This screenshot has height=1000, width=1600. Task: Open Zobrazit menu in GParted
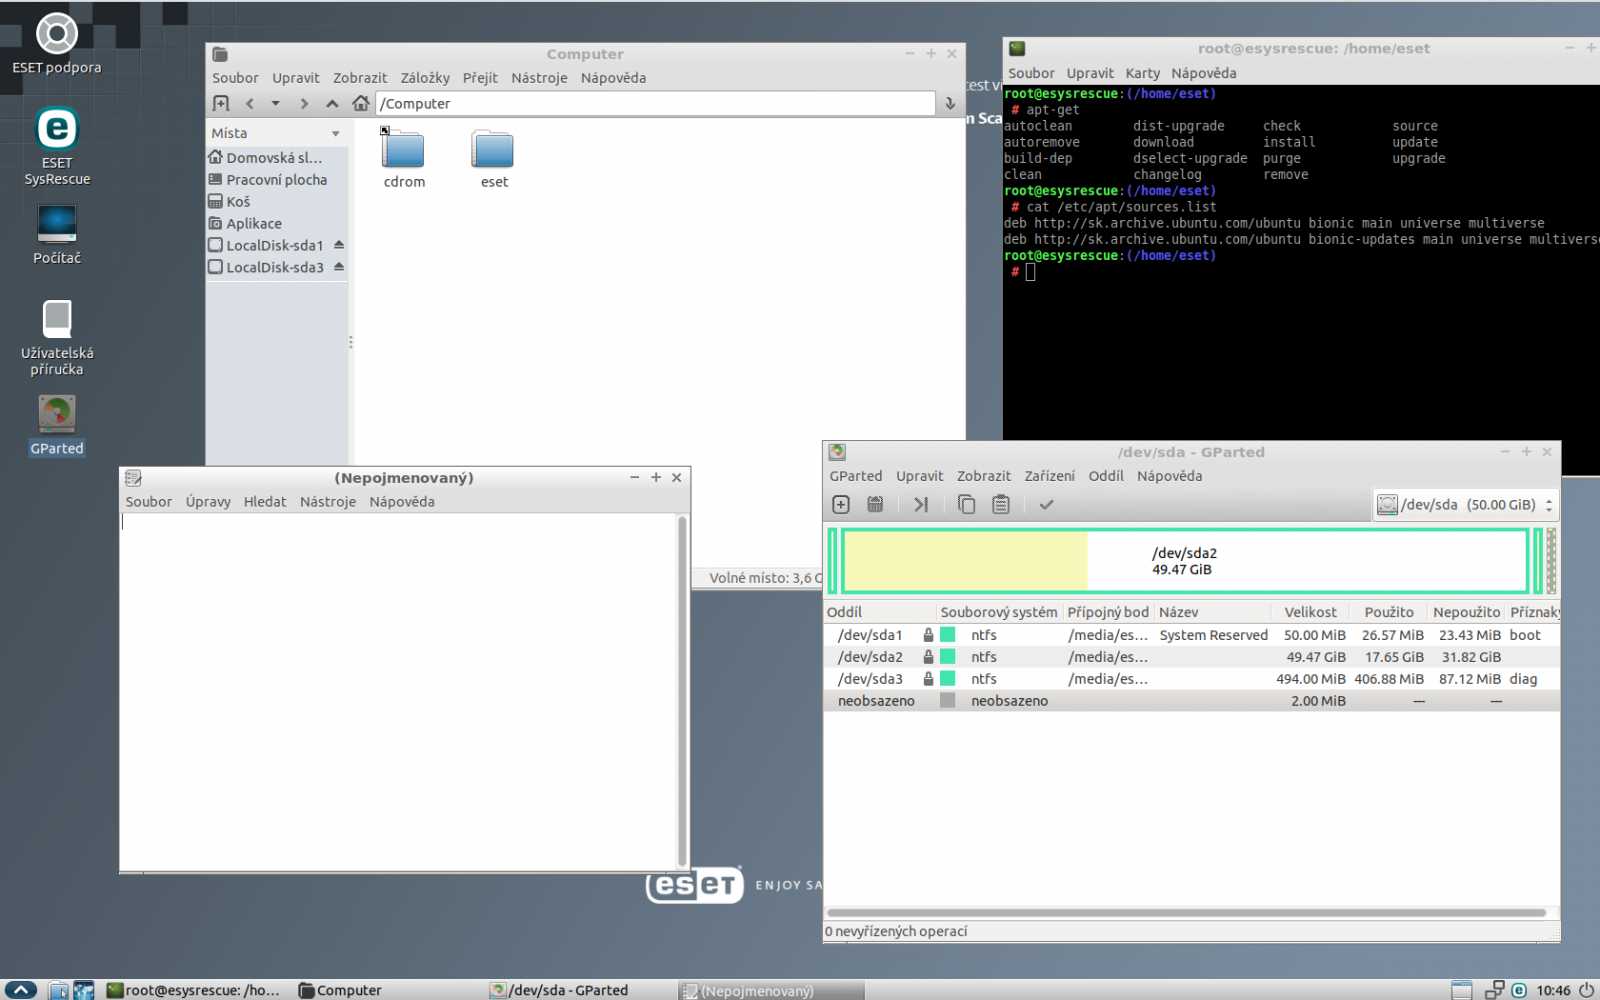pyautogui.click(x=984, y=476)
